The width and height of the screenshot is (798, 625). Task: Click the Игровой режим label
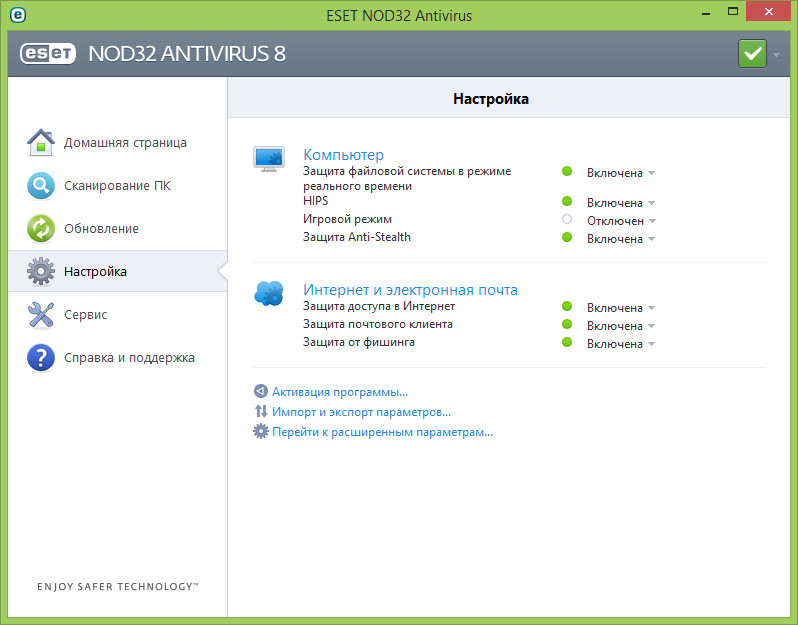point(347,219)
